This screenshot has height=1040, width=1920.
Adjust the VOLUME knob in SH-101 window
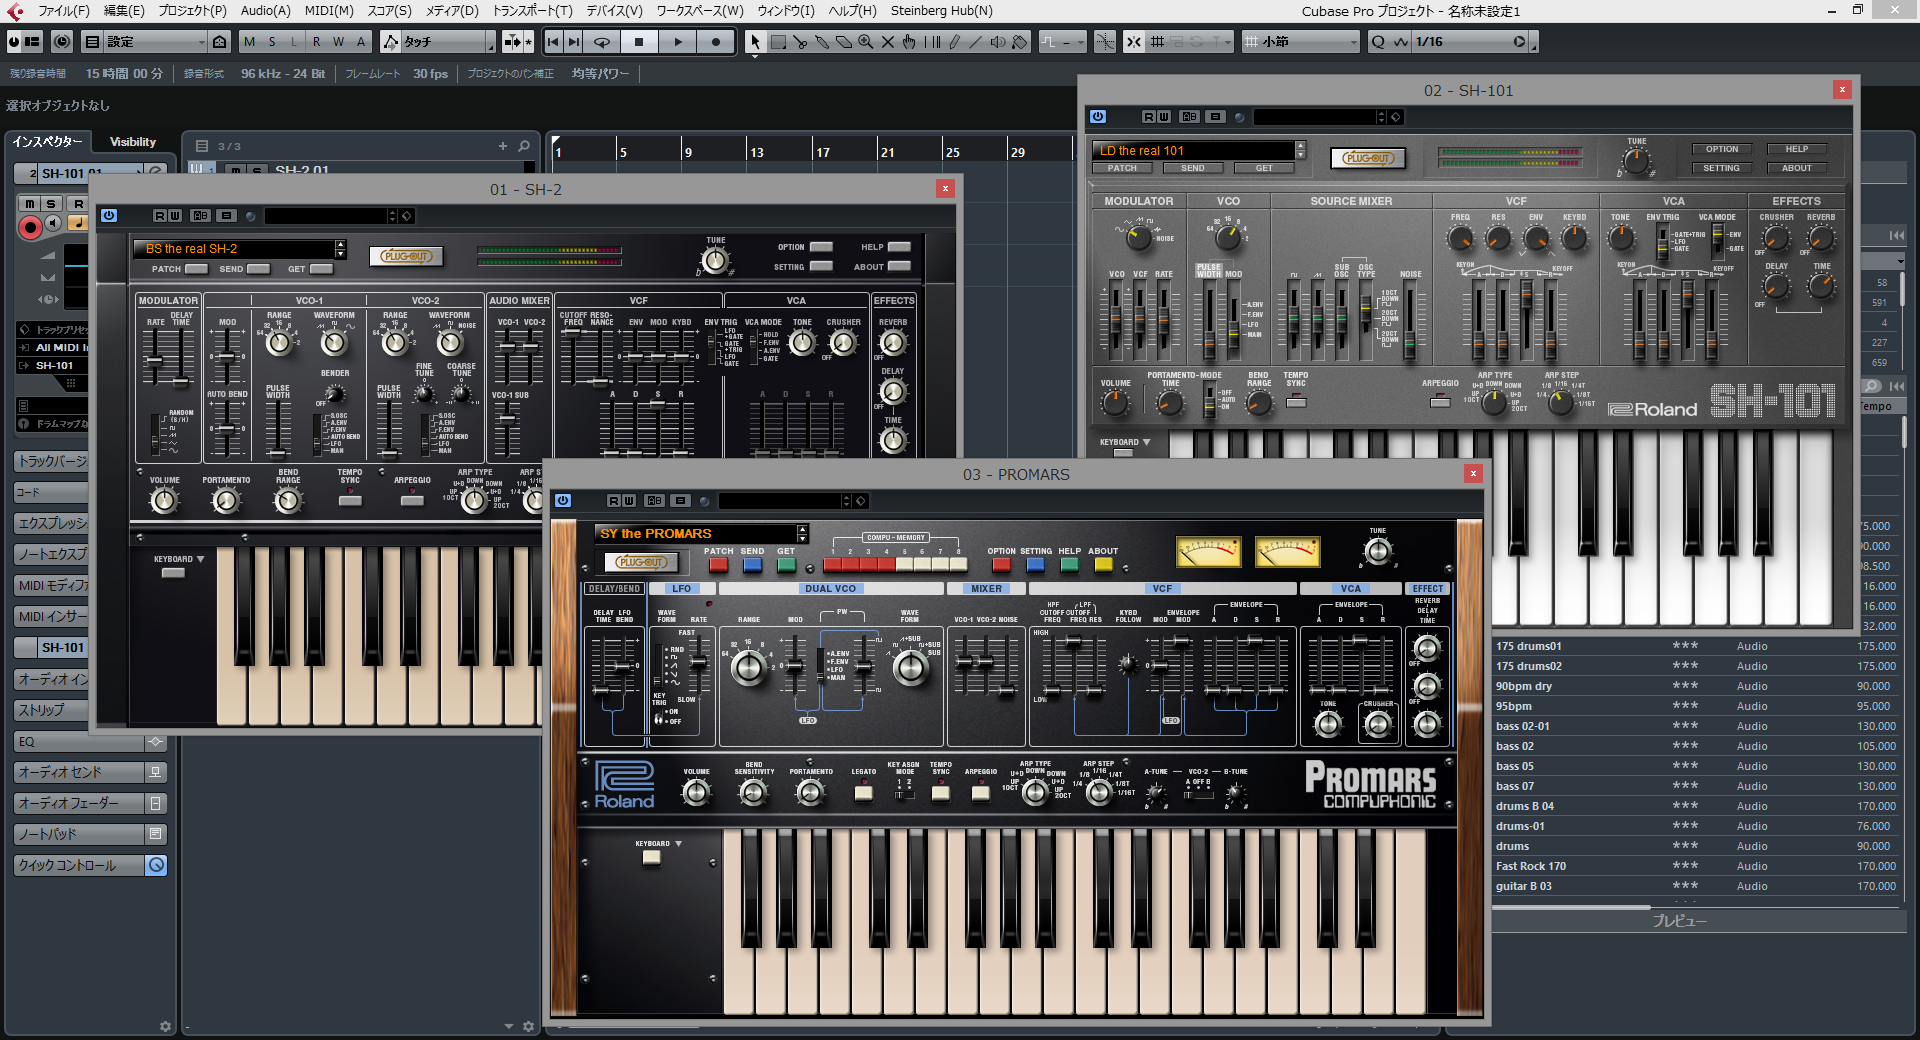(1115, 404)
